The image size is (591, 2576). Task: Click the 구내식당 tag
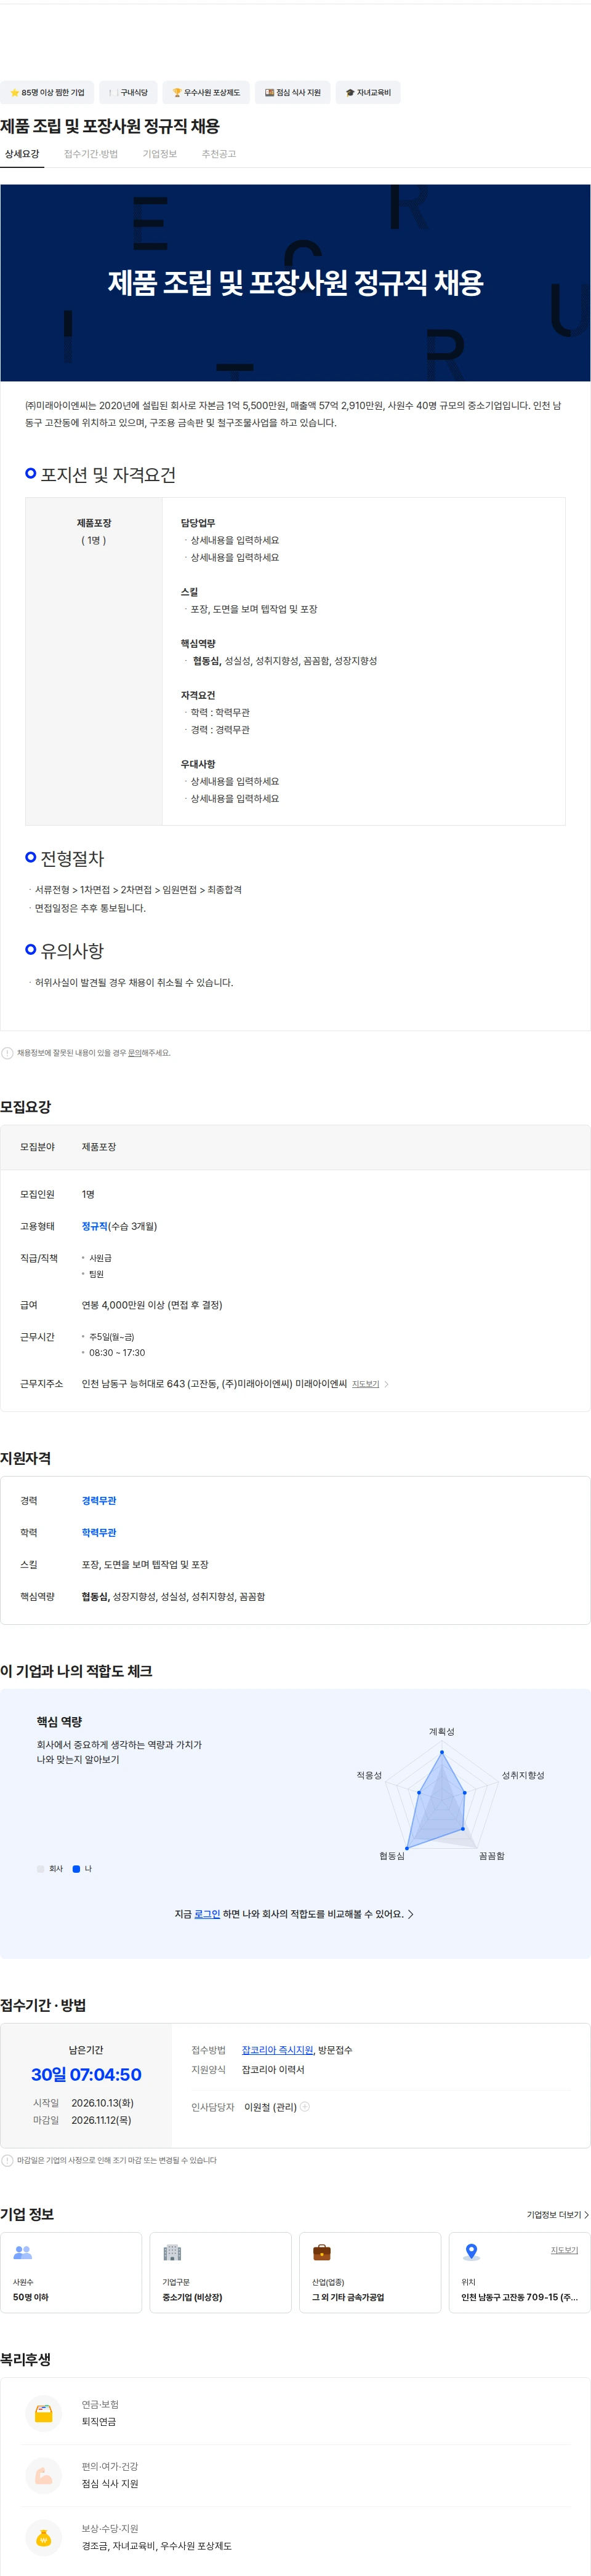pos(129,93)
